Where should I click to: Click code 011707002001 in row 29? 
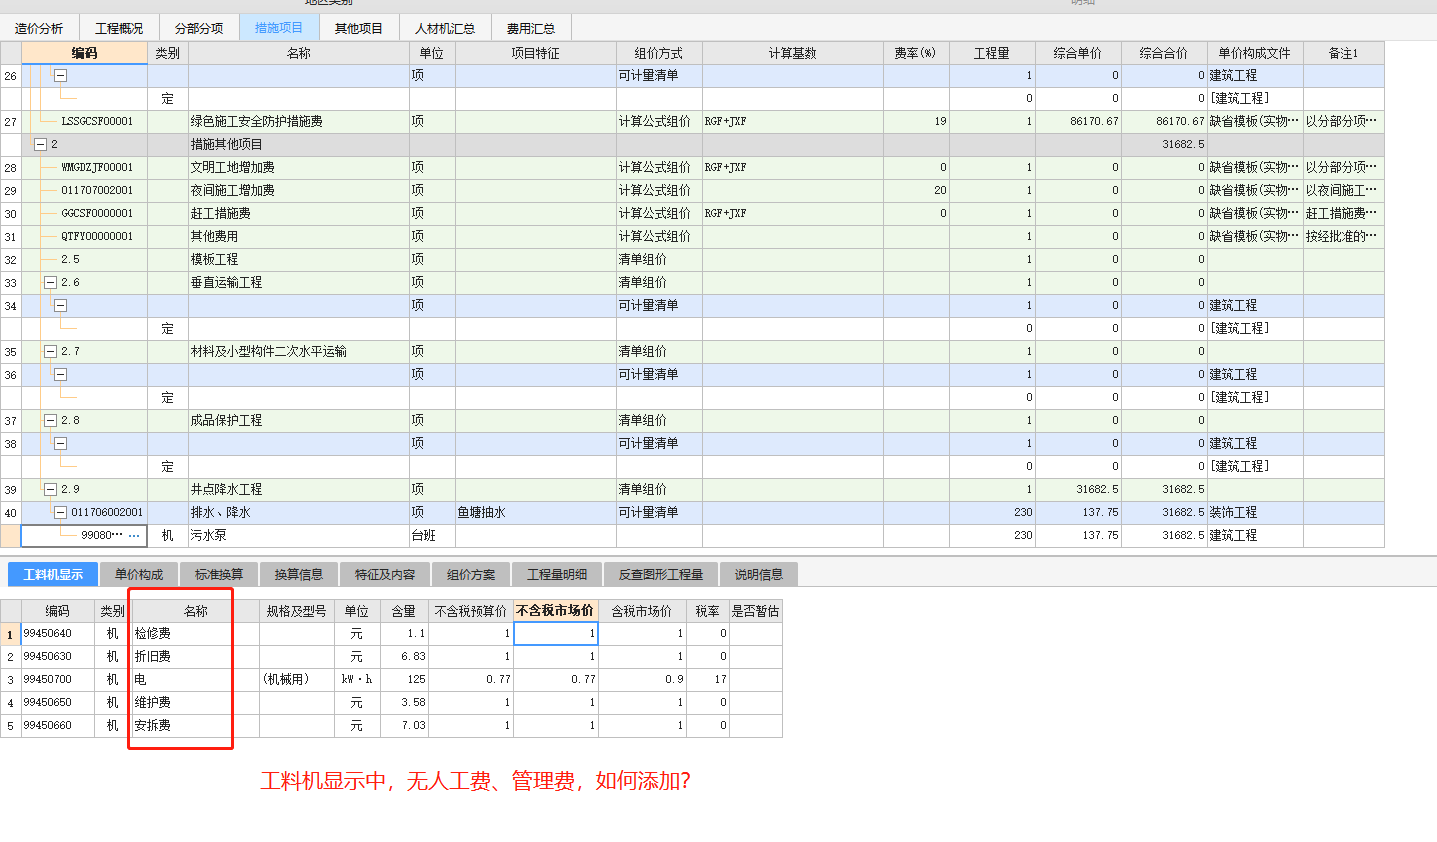[x=97, y=190]
